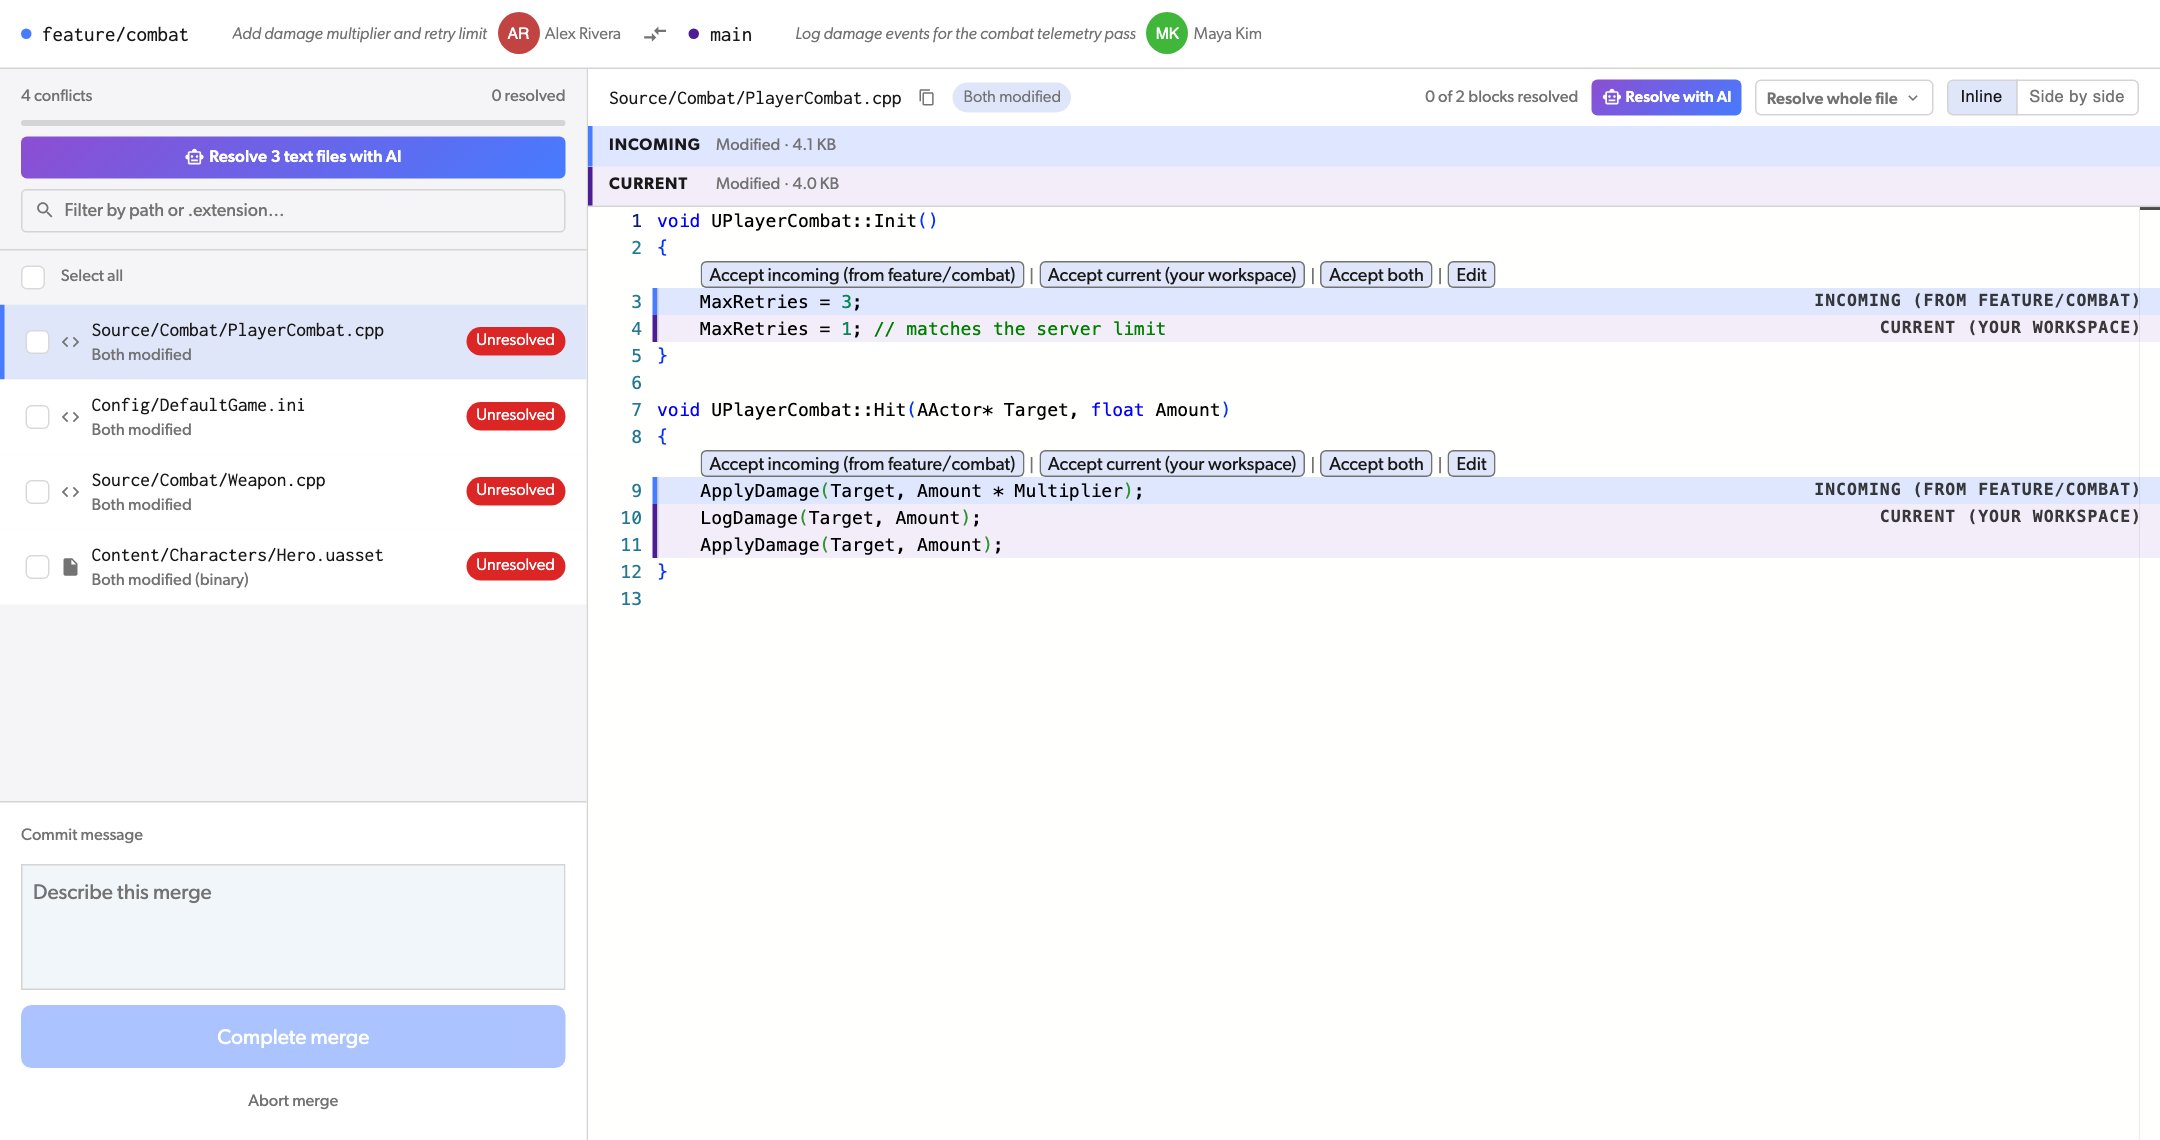2160x1140 pixels.
Task: Click the Abort merge link
Action: tap(293, 1101)
